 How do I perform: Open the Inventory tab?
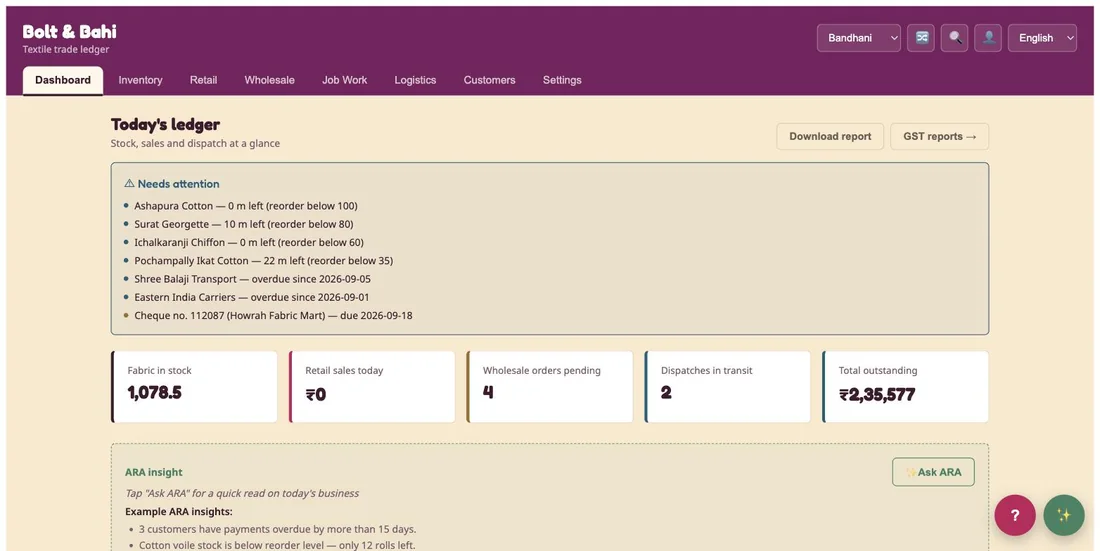click(140, 80)
